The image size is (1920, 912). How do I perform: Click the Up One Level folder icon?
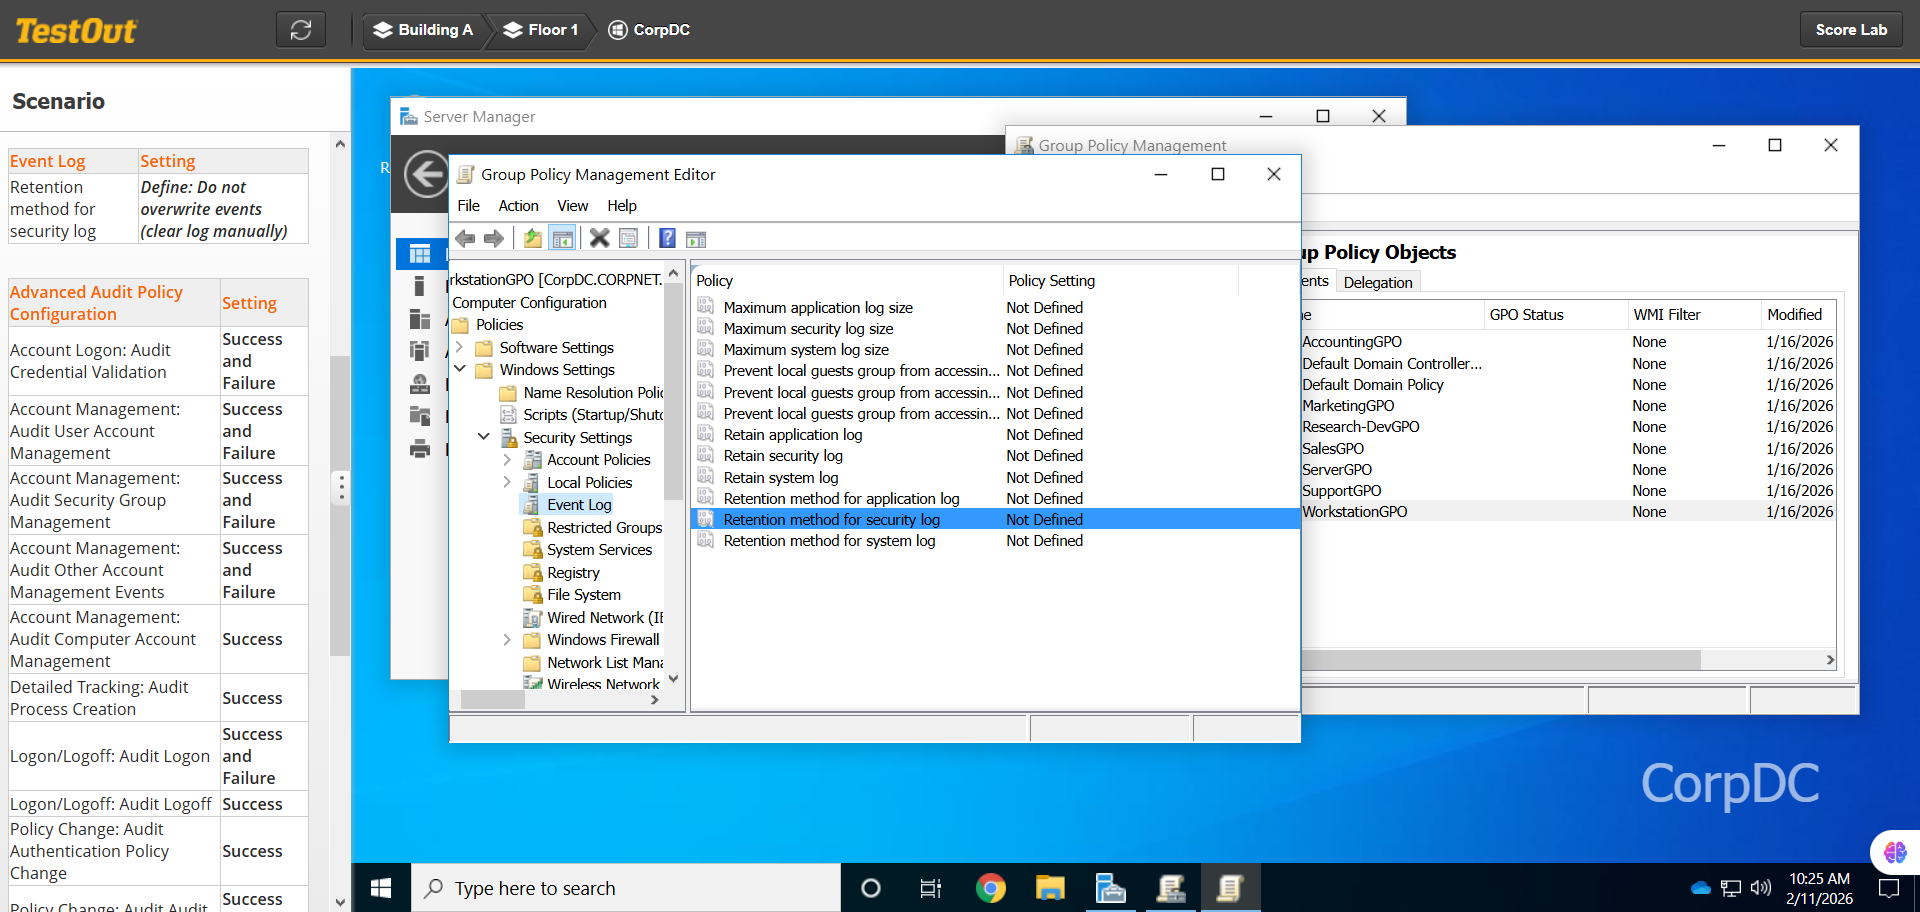(533, 238)
